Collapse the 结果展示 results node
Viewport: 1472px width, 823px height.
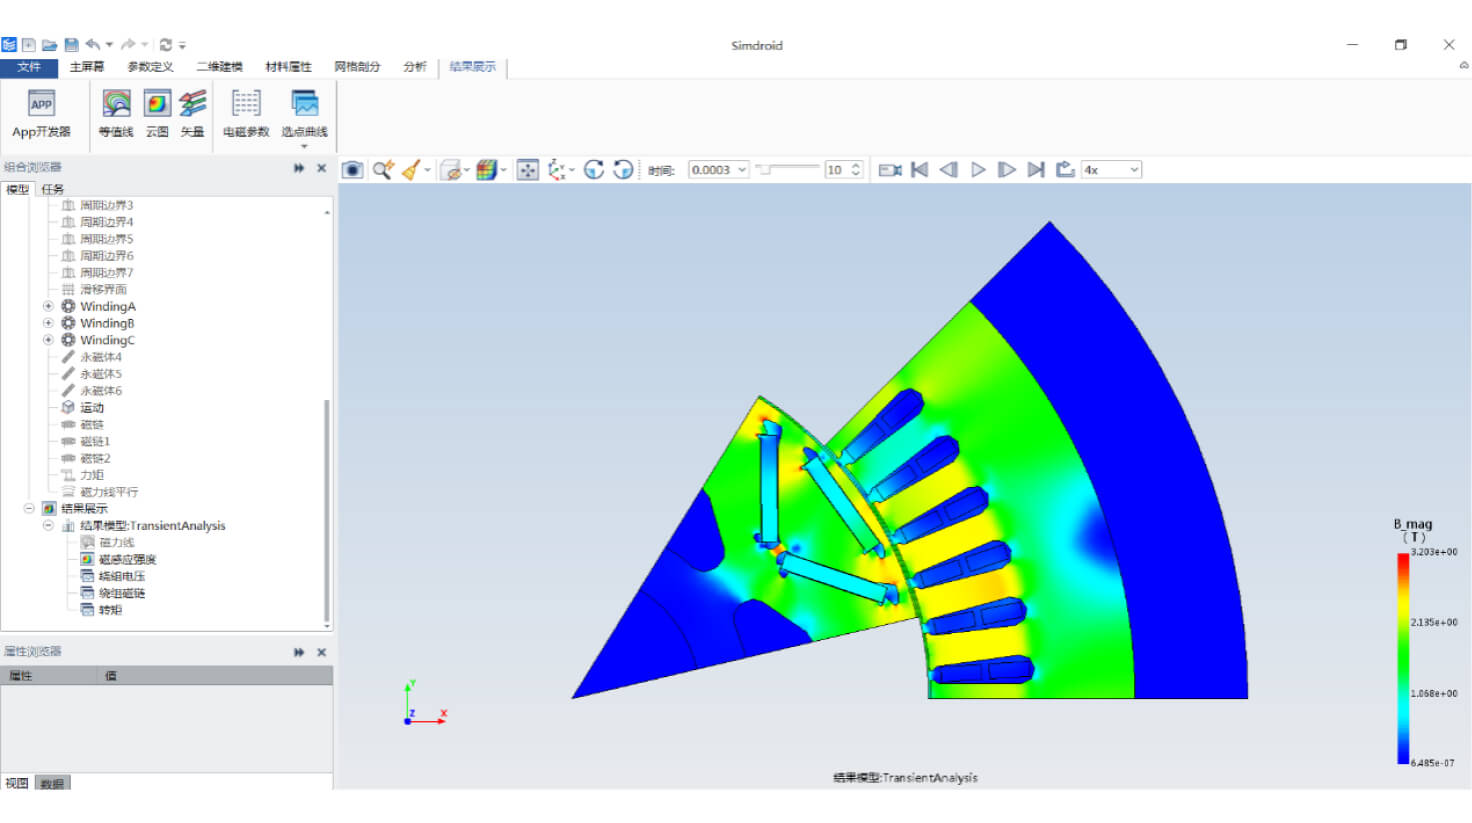coord(29,508)
